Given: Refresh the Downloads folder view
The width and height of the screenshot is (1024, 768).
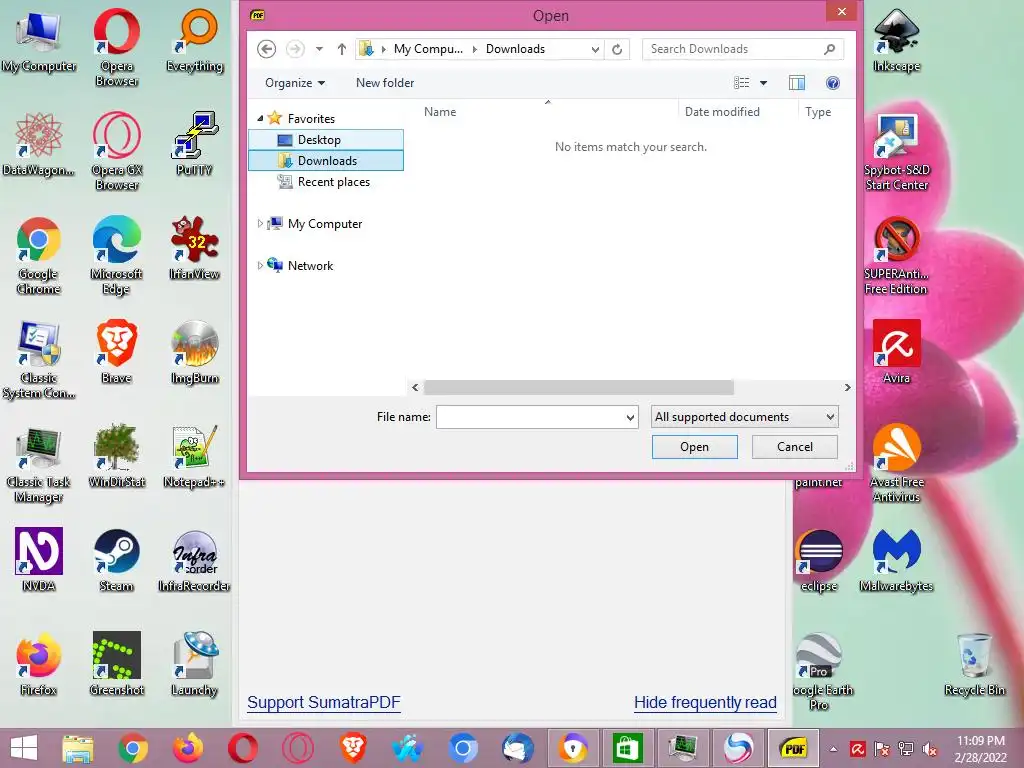Looking at the screenshot, I should click(x=616, y=49).
